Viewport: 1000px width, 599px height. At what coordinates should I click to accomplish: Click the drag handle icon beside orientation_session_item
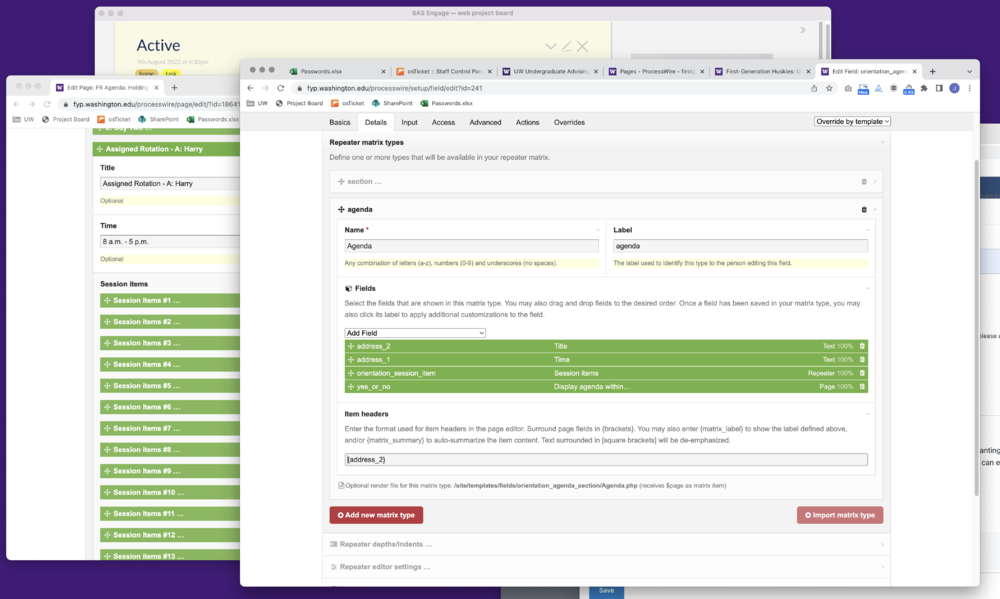pyautogui.click(x=351, y=373)
